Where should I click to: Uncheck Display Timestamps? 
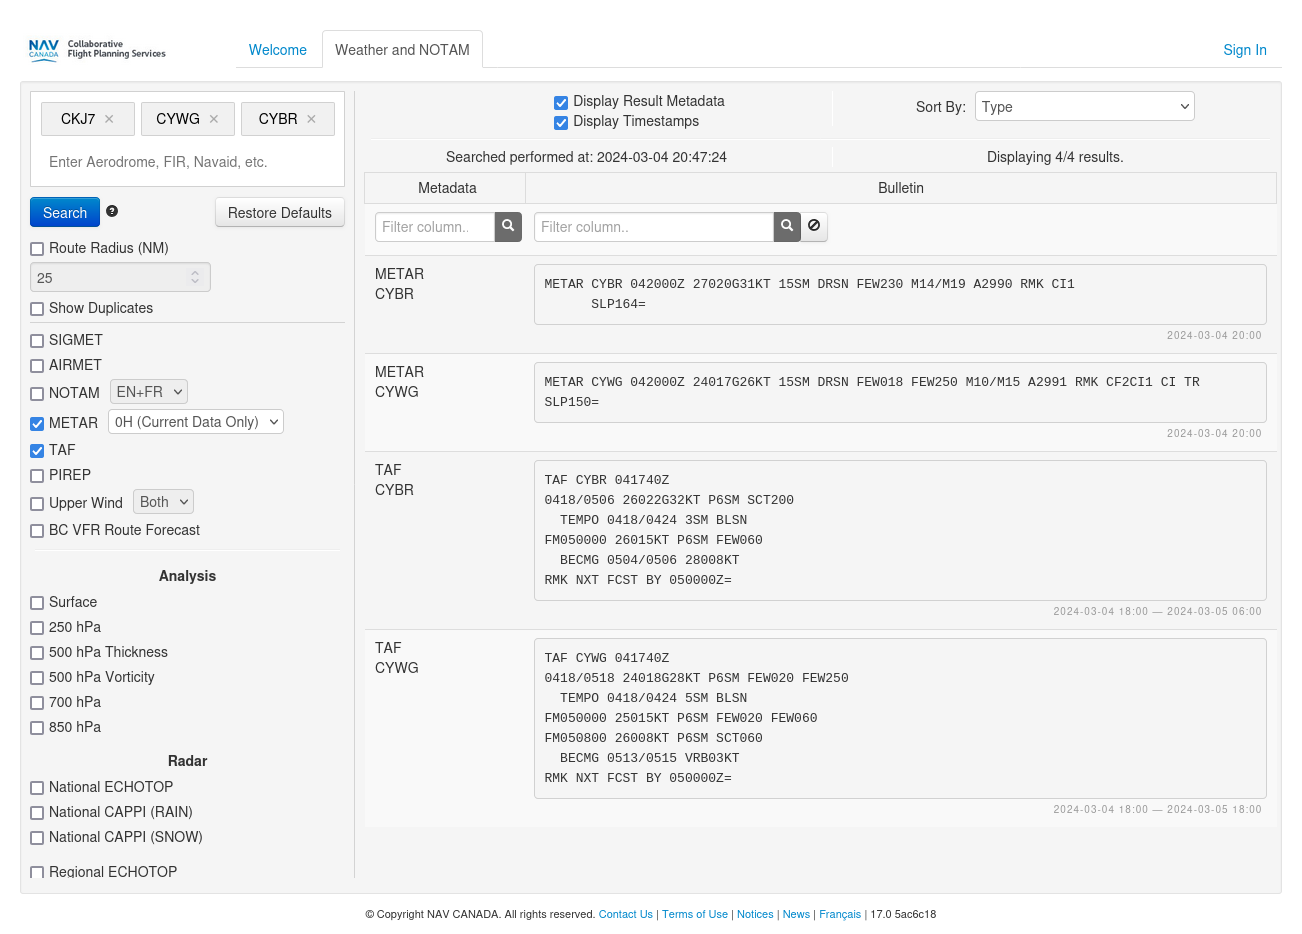[x=561, y=122]
